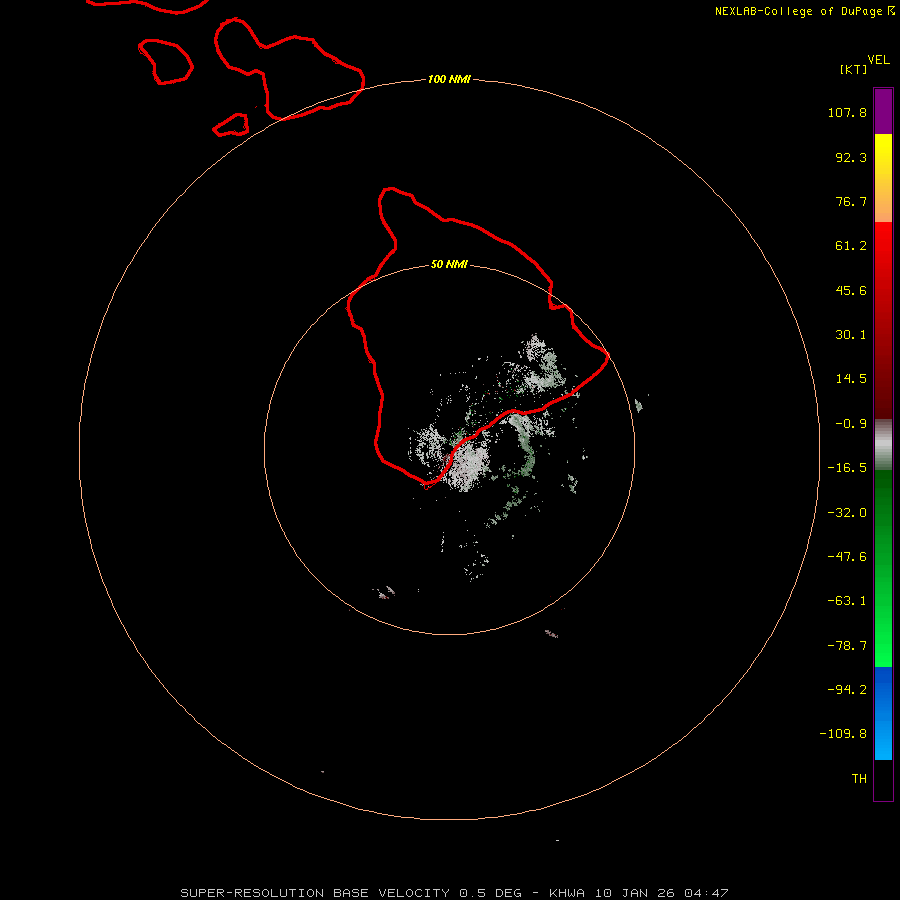Click the blue segment of the velocity color bar
Viewport: 900px width, 900px height.
click(x=883, y=713)
